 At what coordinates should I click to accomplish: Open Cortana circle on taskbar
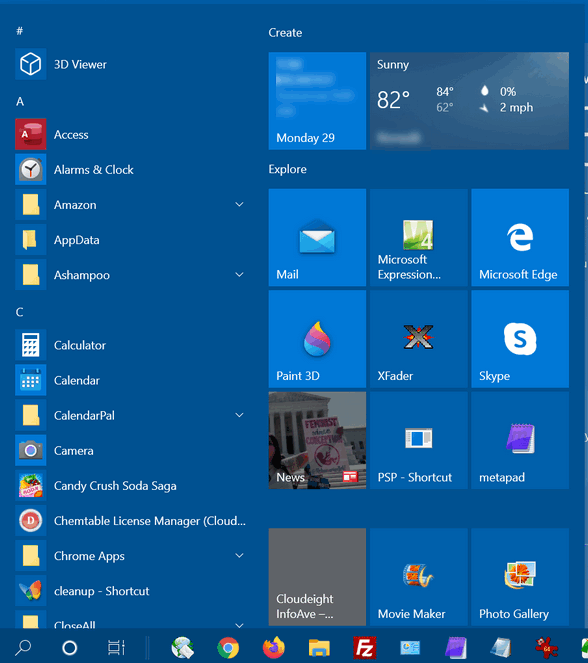tap(69, 647)
